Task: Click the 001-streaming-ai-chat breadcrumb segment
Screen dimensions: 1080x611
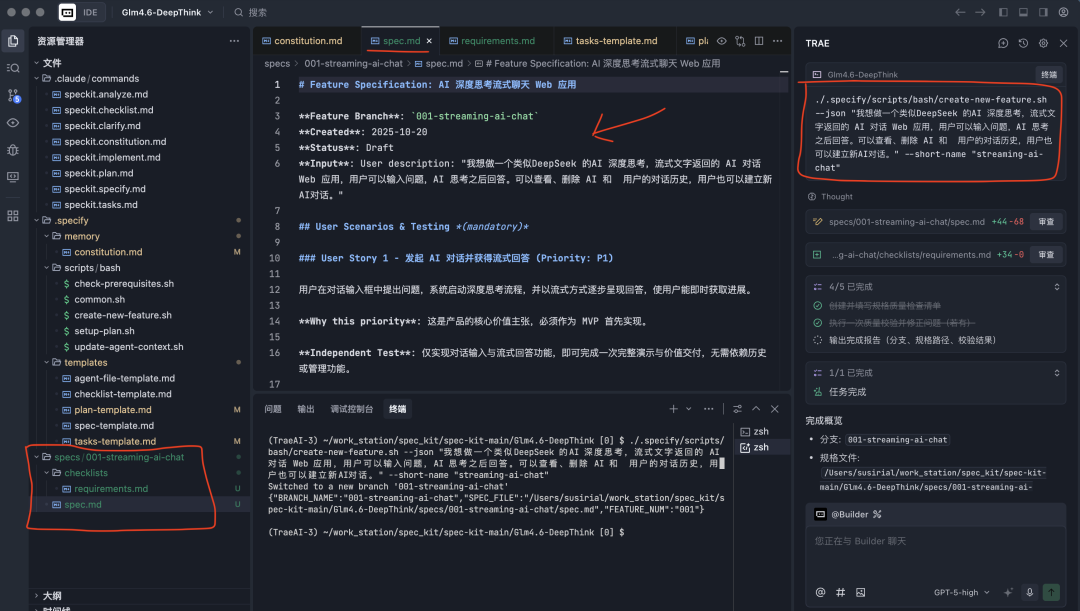Action: [x=353, y=63]
